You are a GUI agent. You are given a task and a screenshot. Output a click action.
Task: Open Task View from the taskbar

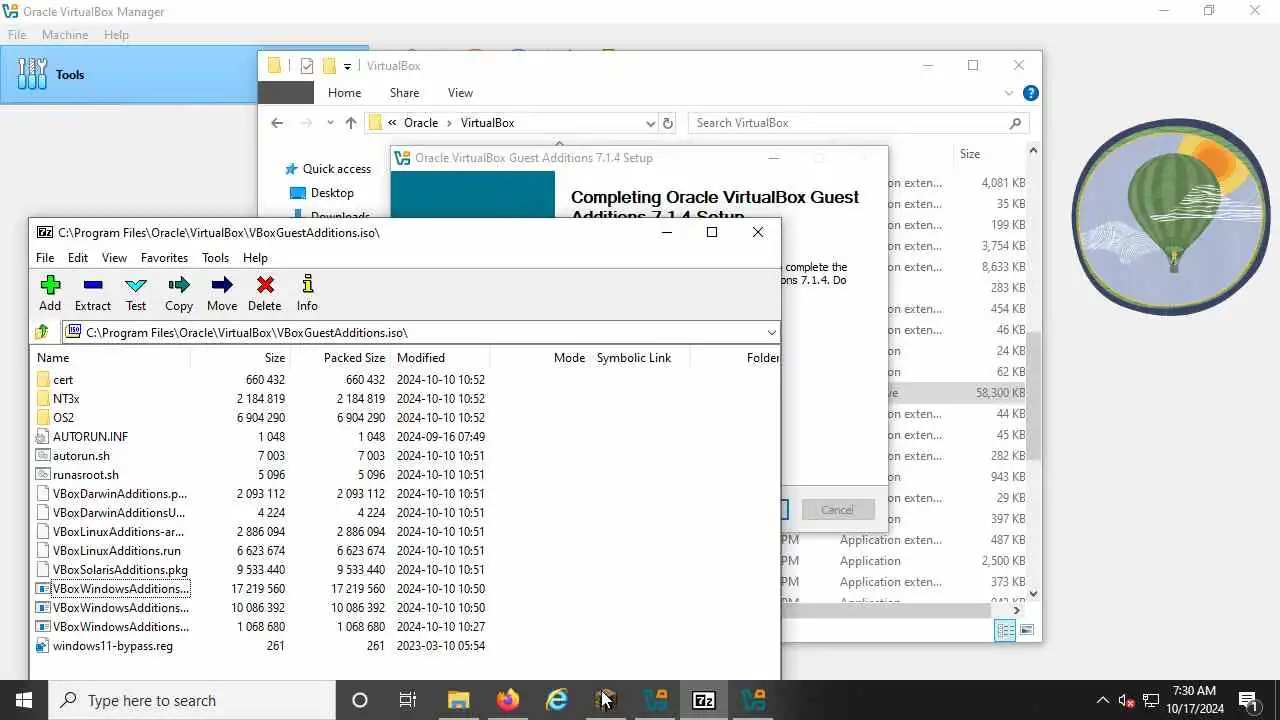(408, 700)
